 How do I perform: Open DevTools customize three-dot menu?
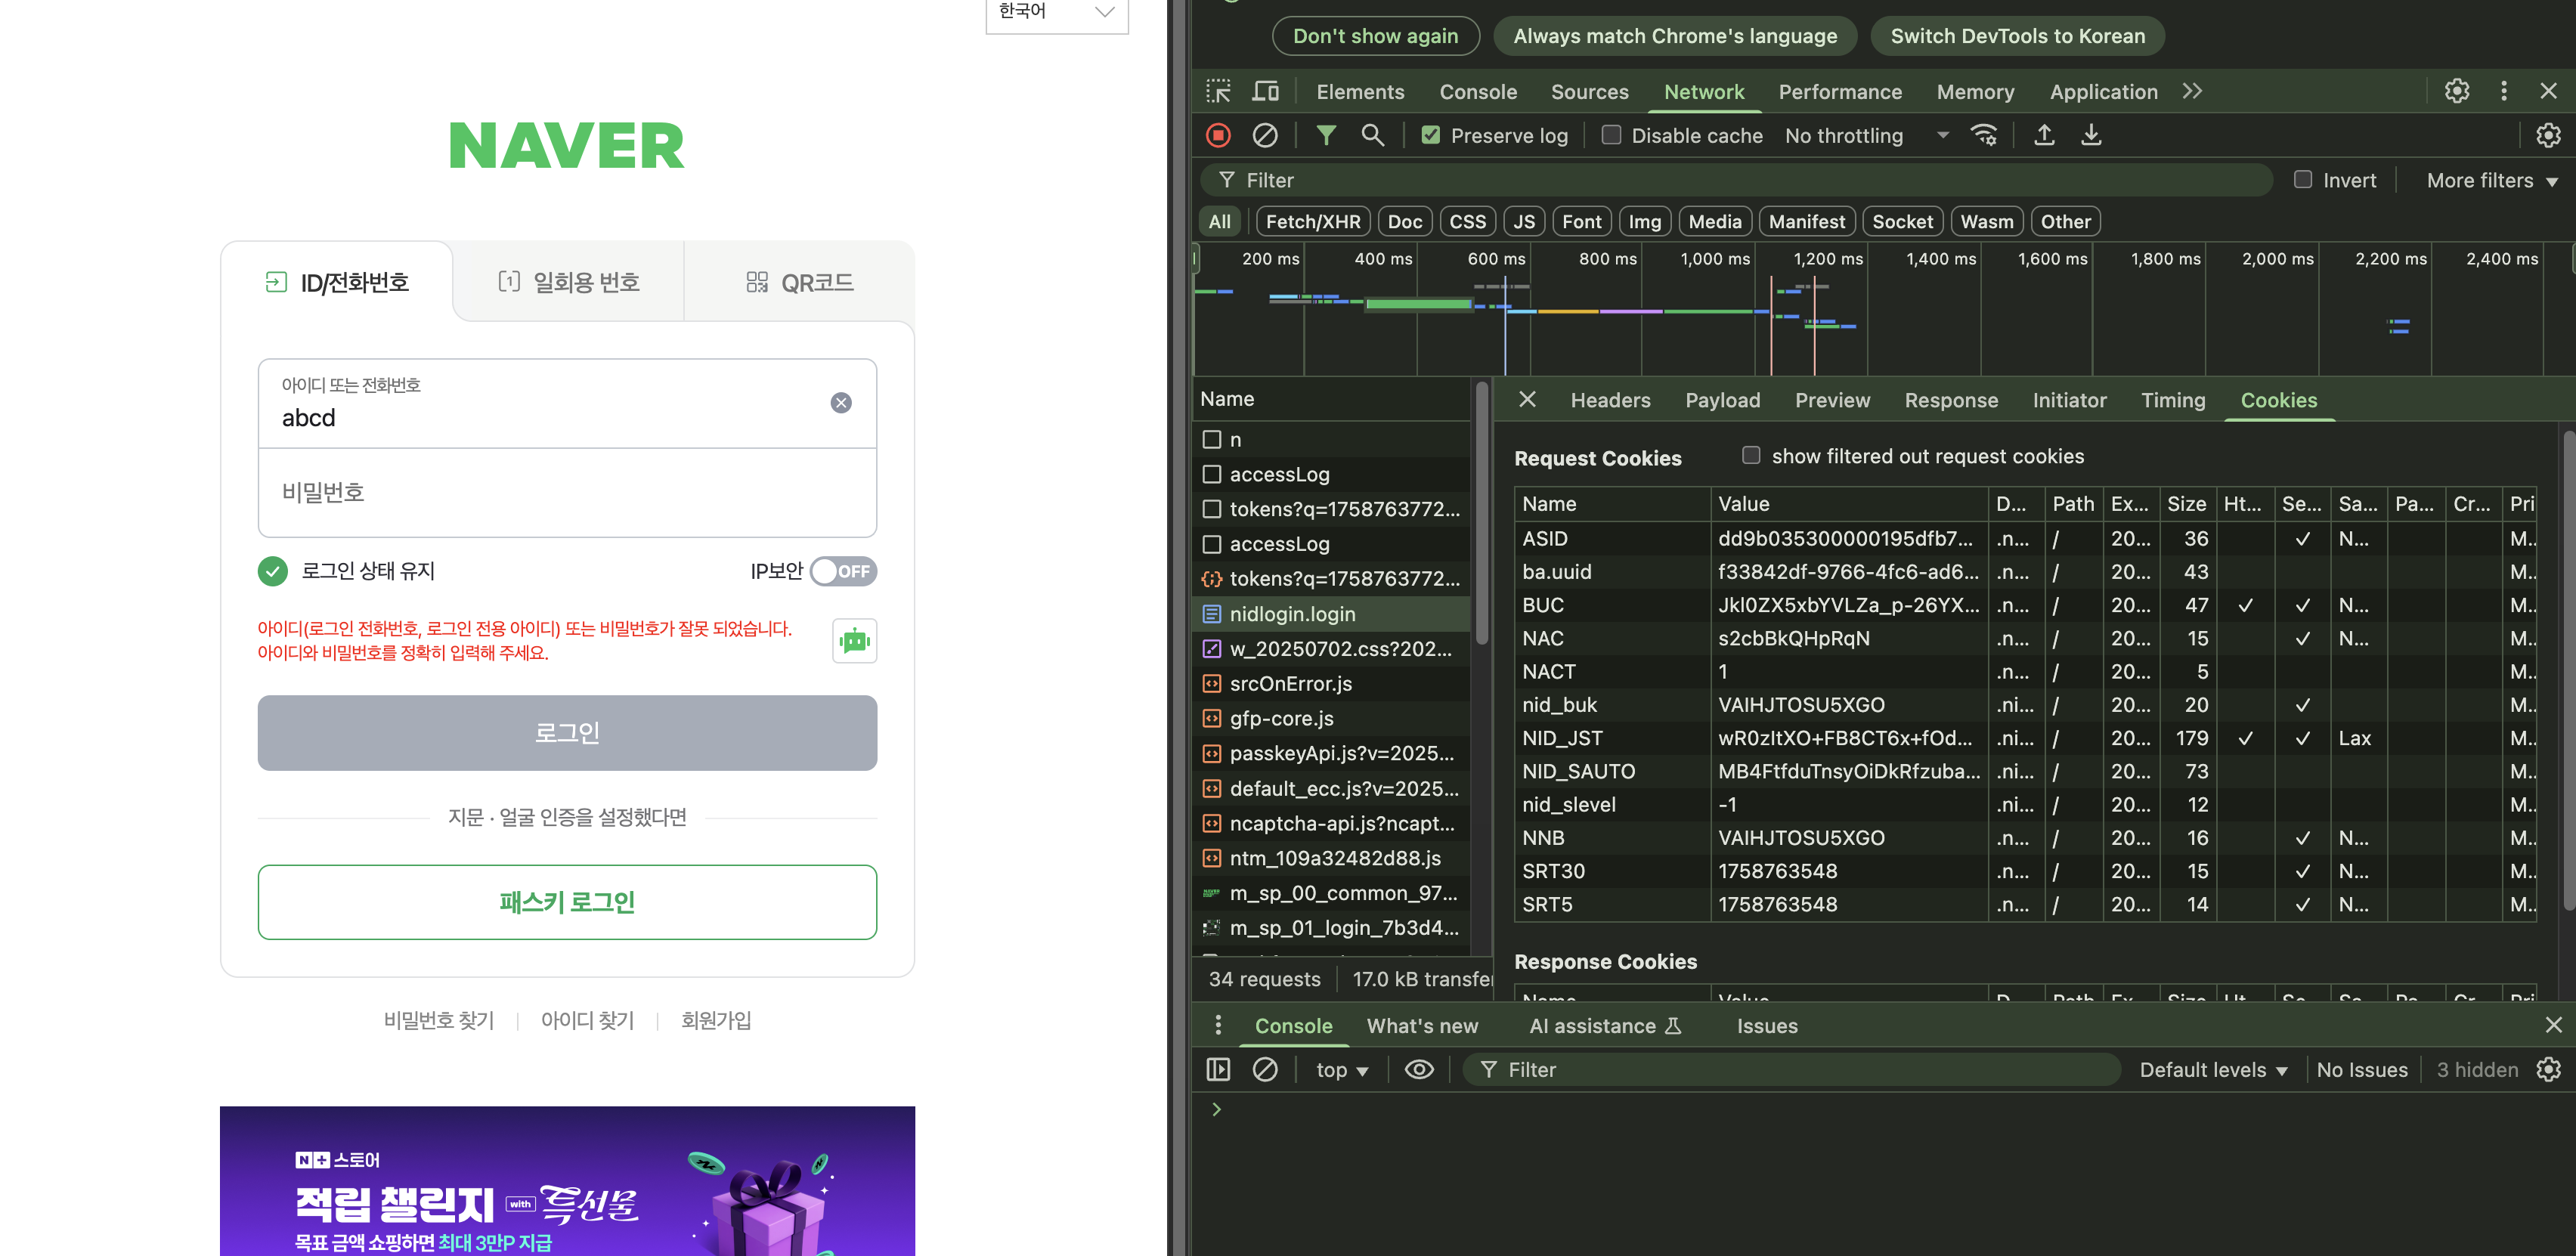(x=2504, y=91)
